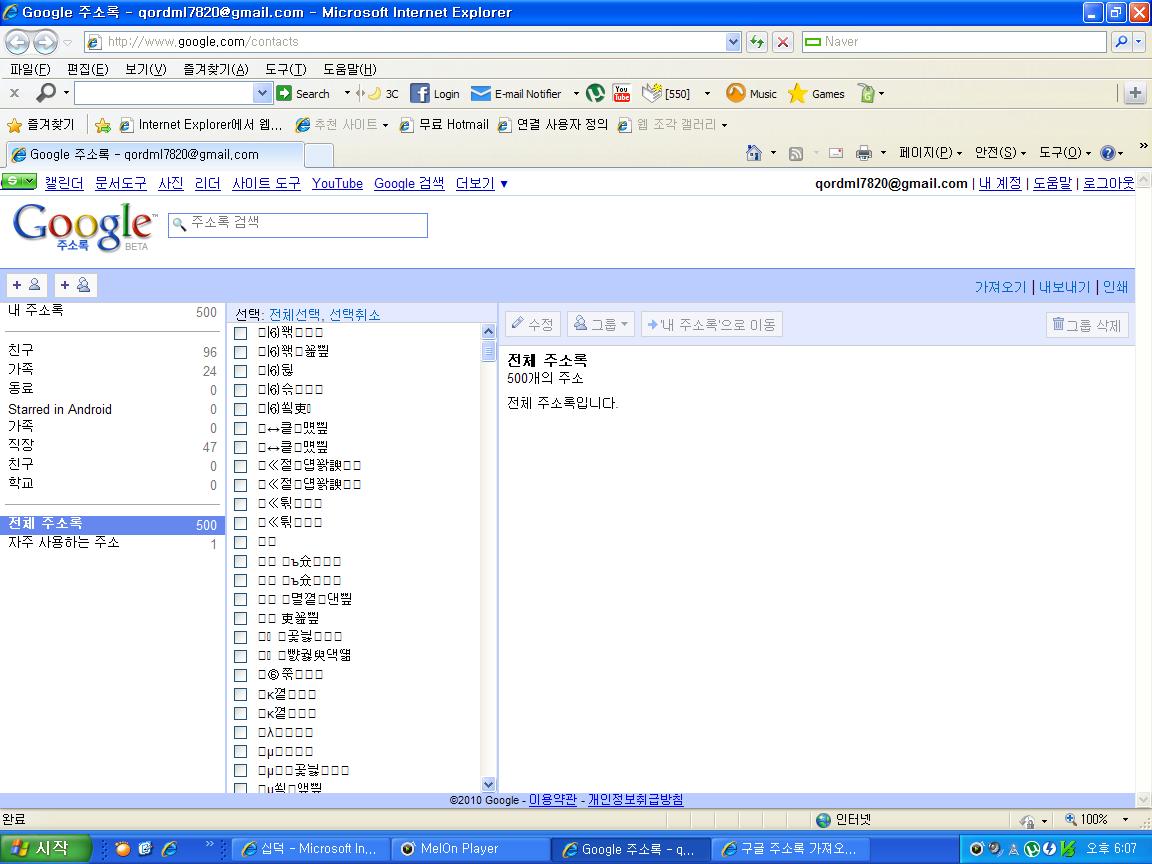This screenshot has width=1152, height=864.
Task: Click the 가져오기 import link
Action: (1000, 287)
